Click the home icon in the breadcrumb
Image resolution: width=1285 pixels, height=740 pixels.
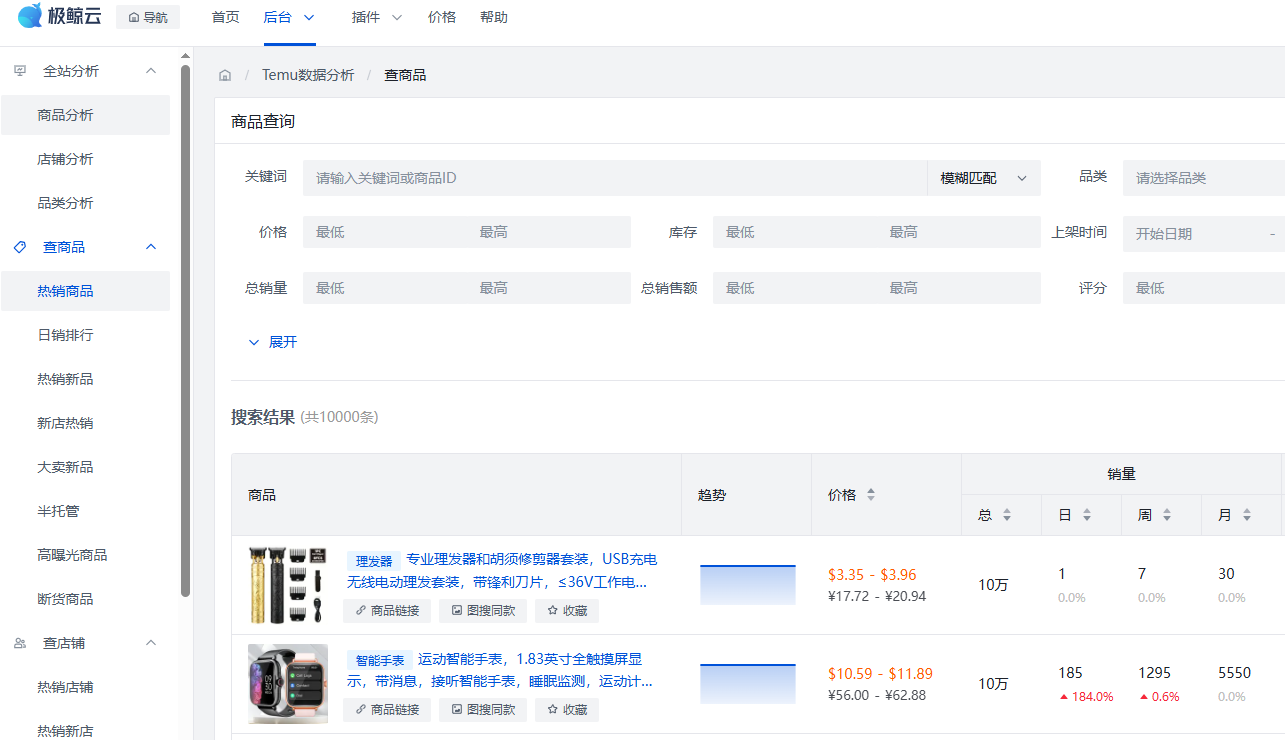[x=224, y=74]
